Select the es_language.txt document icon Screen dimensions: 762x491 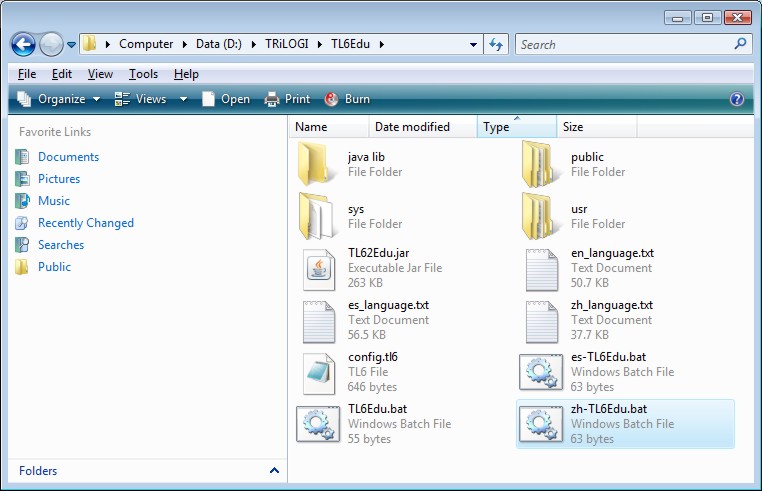point(319,321)
